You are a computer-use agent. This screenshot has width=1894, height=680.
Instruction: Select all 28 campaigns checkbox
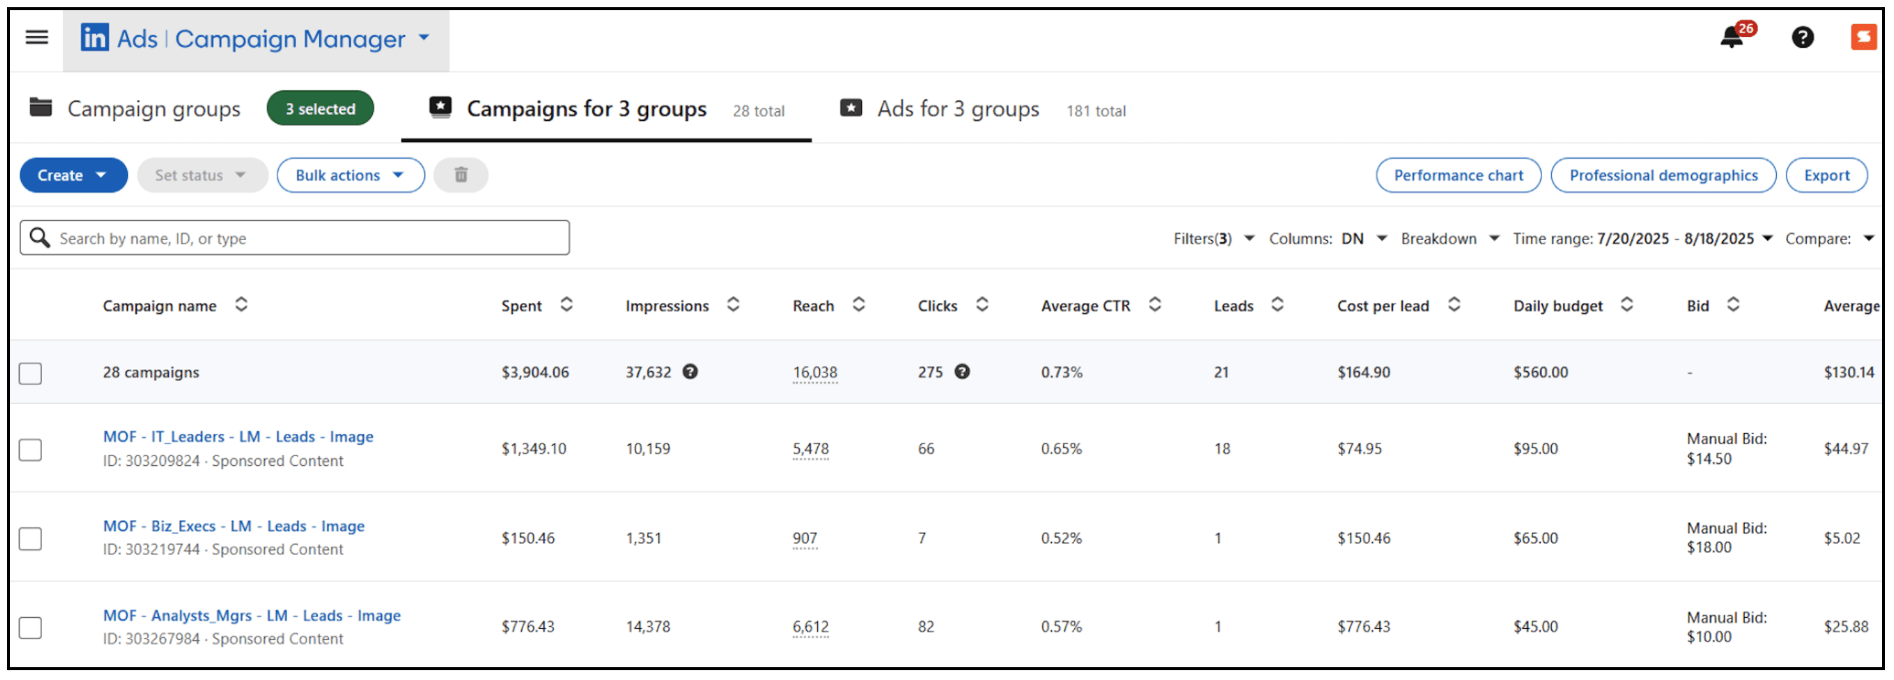point(31,373)
